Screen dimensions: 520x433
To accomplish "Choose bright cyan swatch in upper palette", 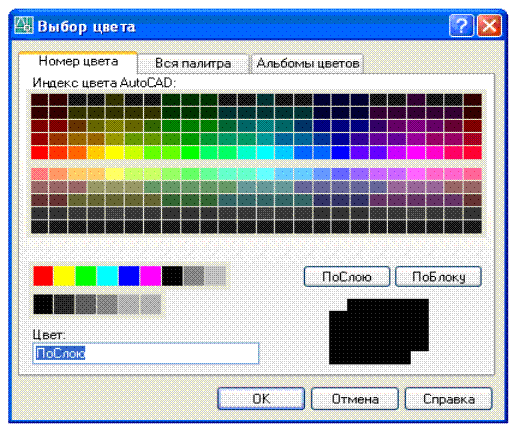I will [x=265, y=153].
